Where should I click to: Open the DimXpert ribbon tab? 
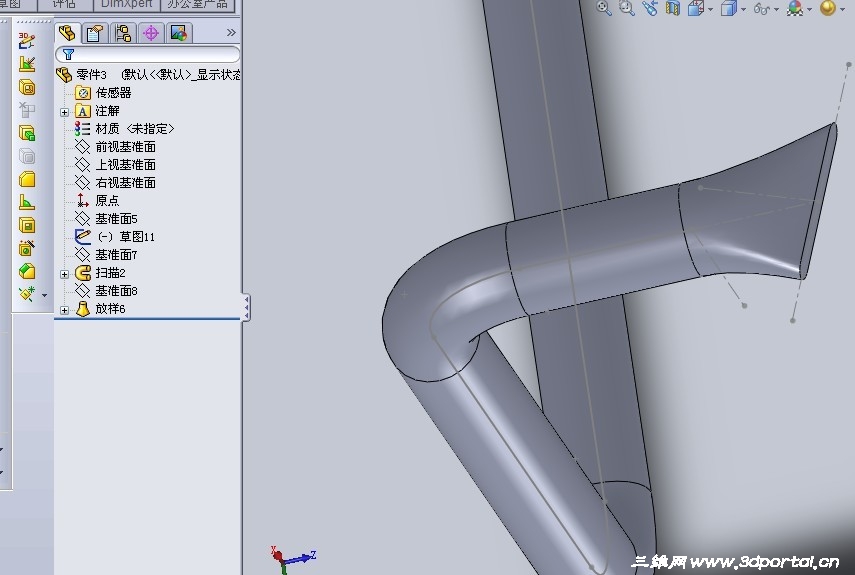point(127,4)
